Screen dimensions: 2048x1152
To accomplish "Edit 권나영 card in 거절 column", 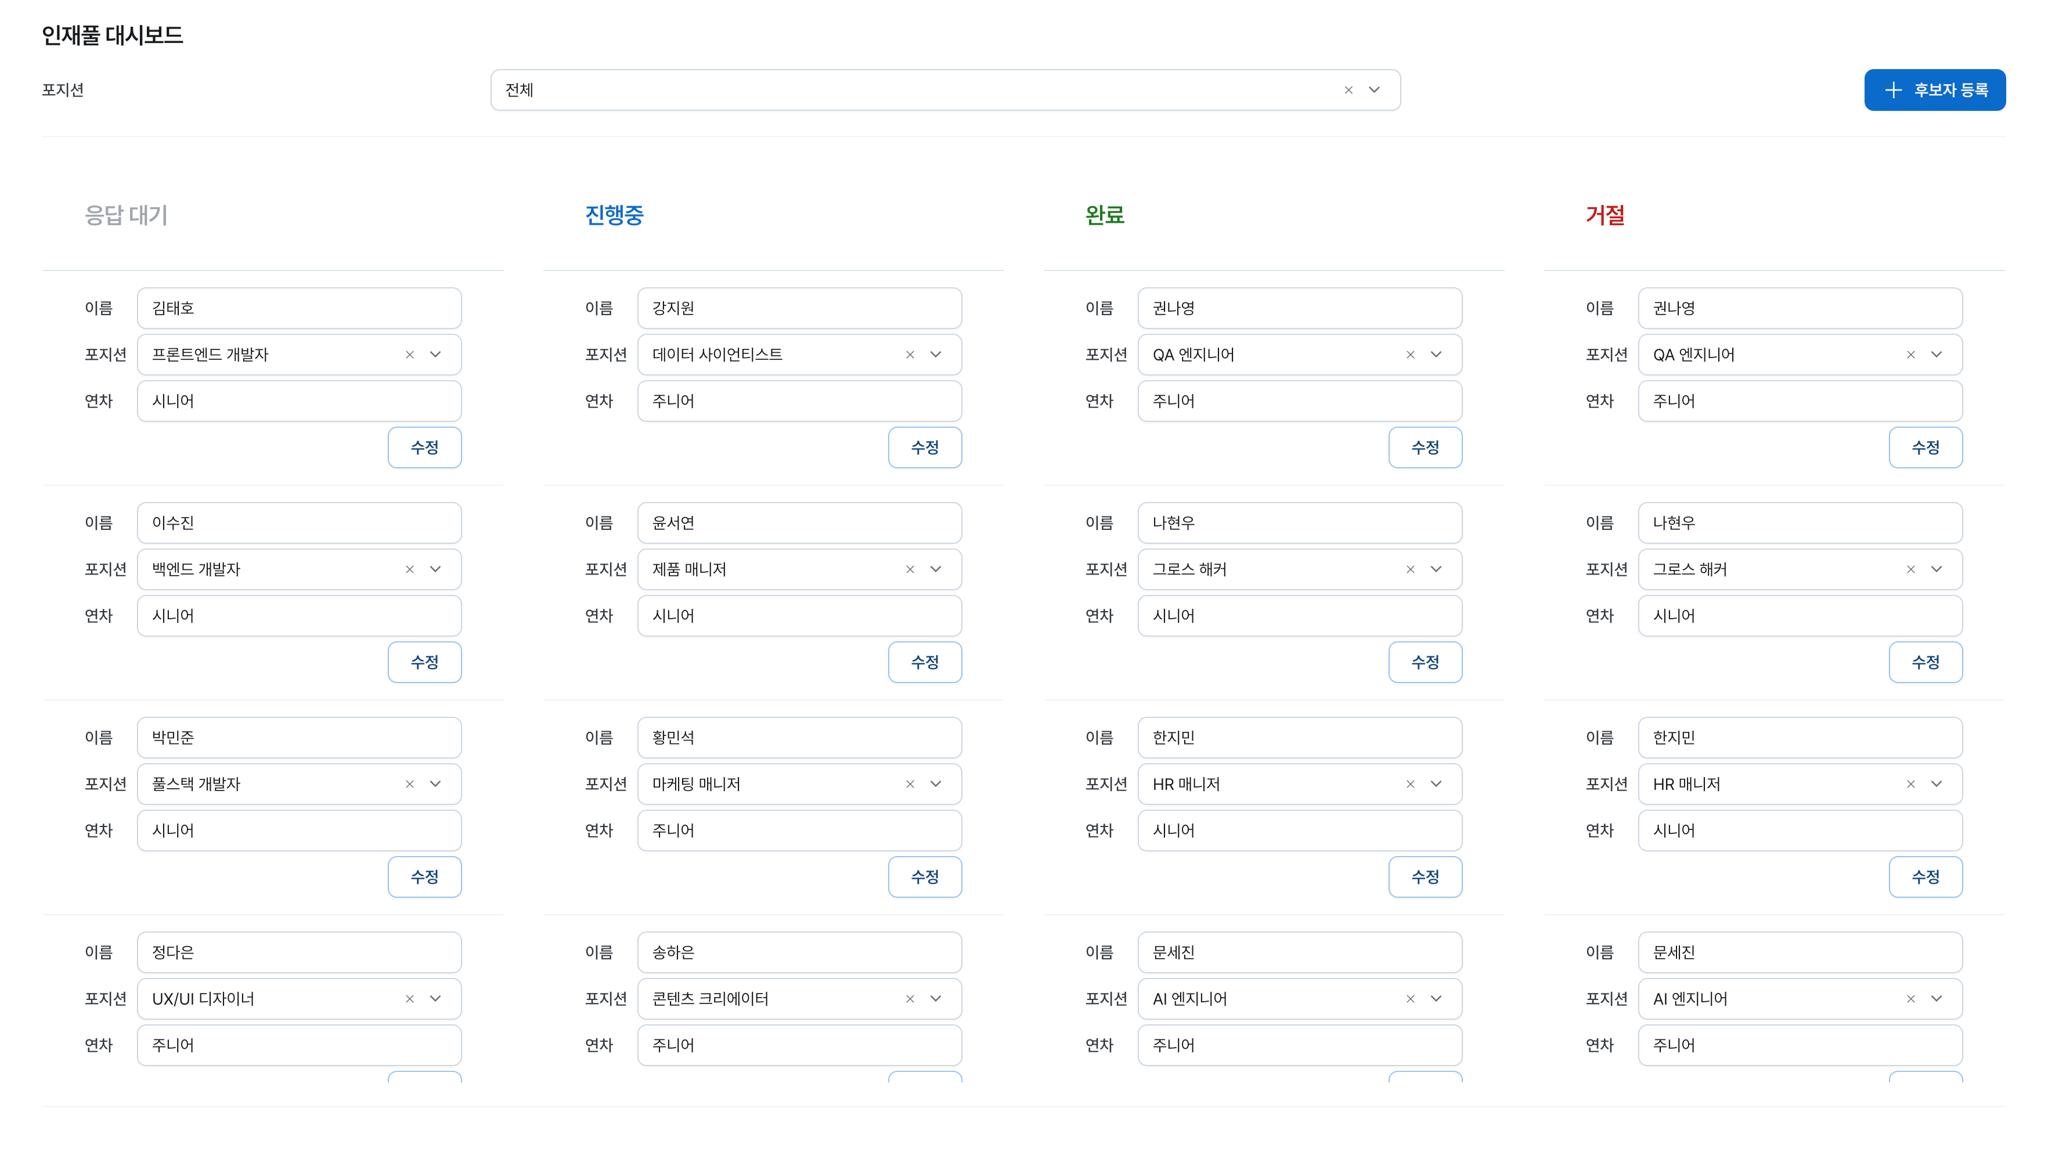I will pos(1926,448).
